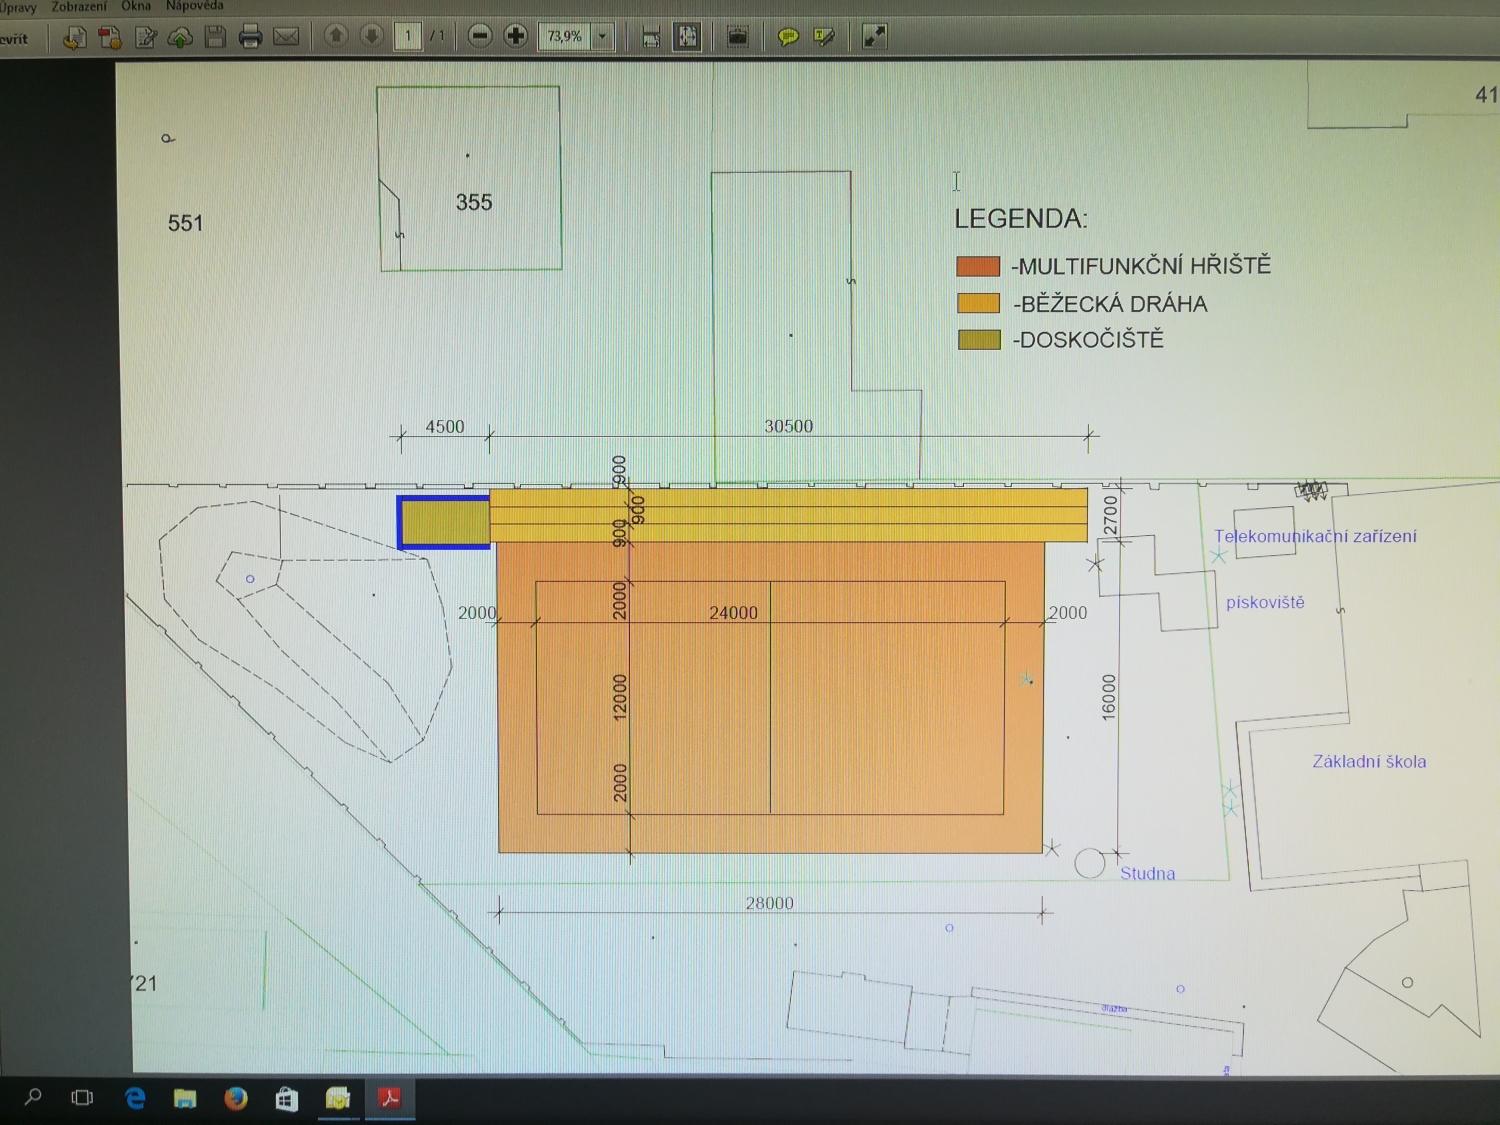The height and width of the screenshot is (1125, 1500).
Task: Open Firefox from the taskbar
Action: [x=236, y=1098]
